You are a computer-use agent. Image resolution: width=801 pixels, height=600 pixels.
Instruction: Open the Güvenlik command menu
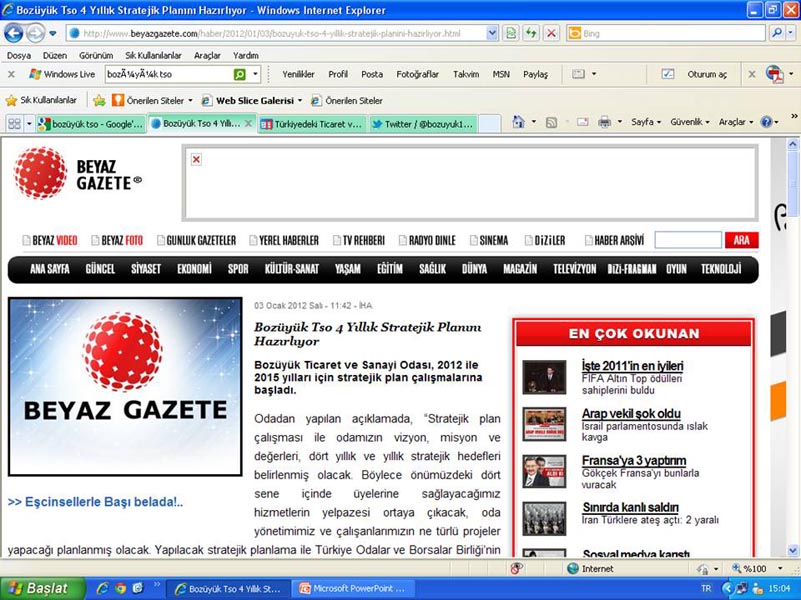tap(690, 122)
